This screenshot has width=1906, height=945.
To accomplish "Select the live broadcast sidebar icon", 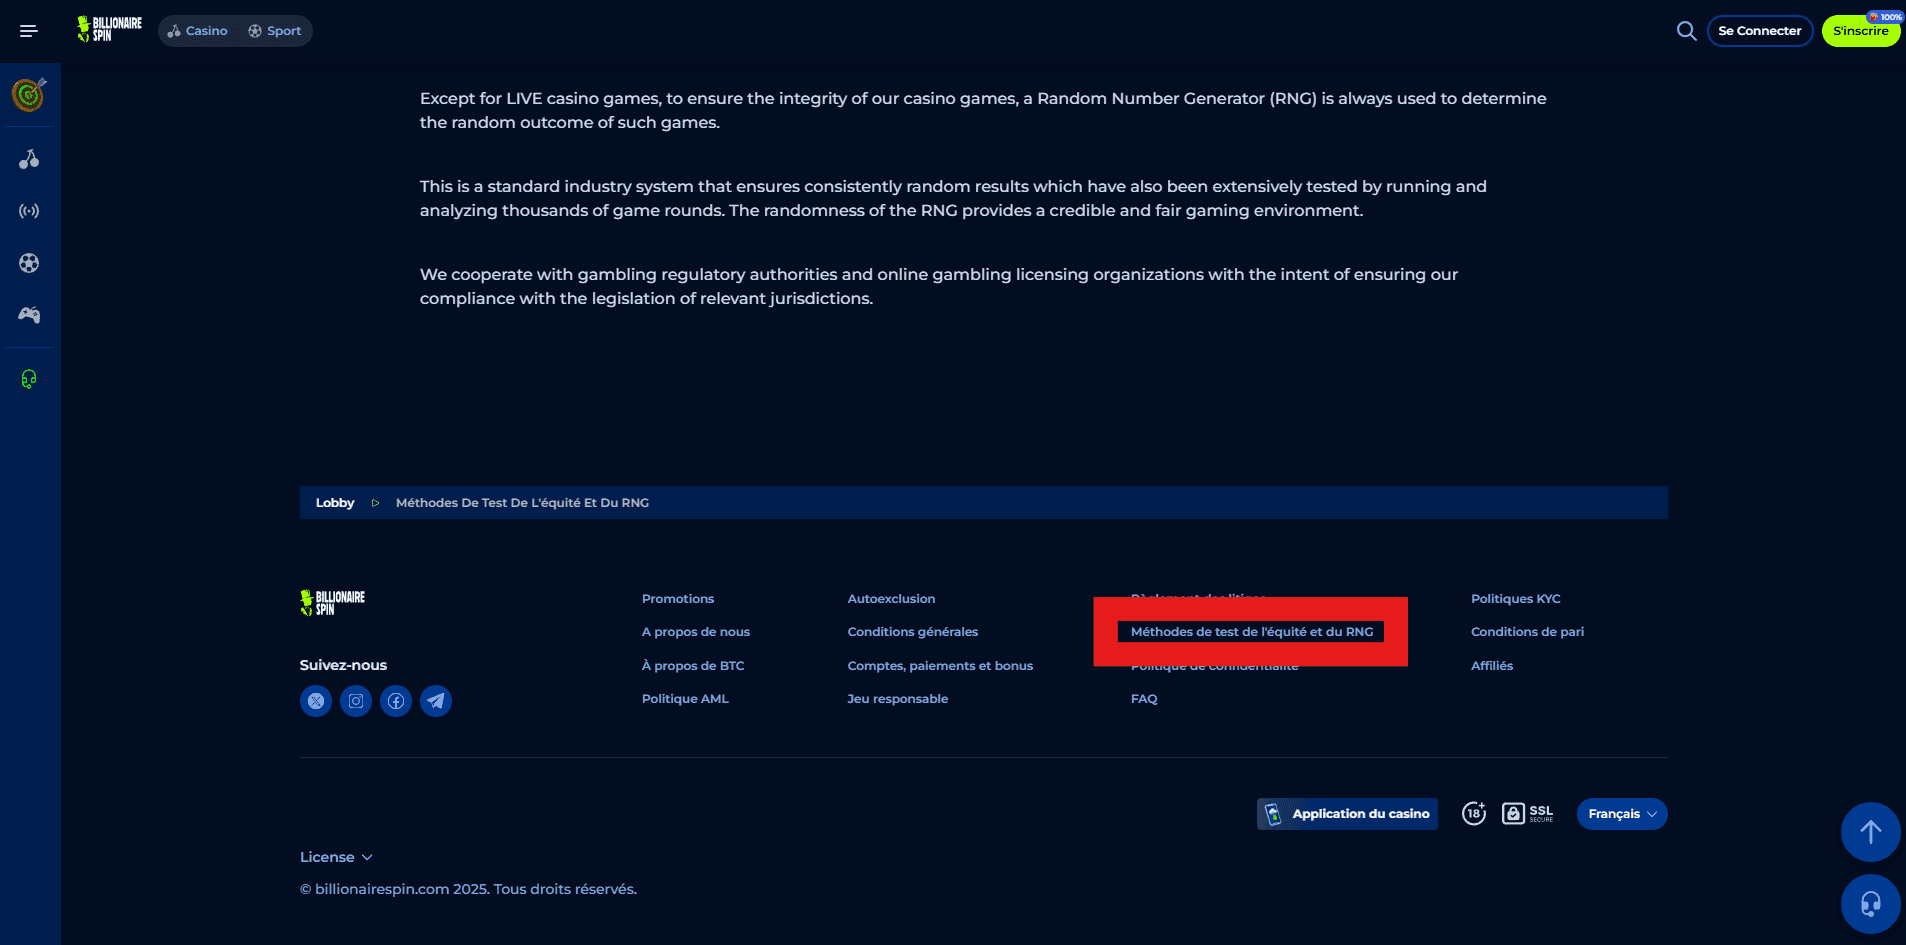I will click(29, 211).
